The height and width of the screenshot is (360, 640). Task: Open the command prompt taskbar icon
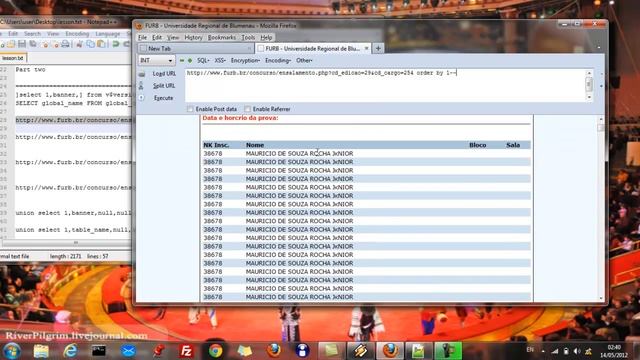click(99, 351)
